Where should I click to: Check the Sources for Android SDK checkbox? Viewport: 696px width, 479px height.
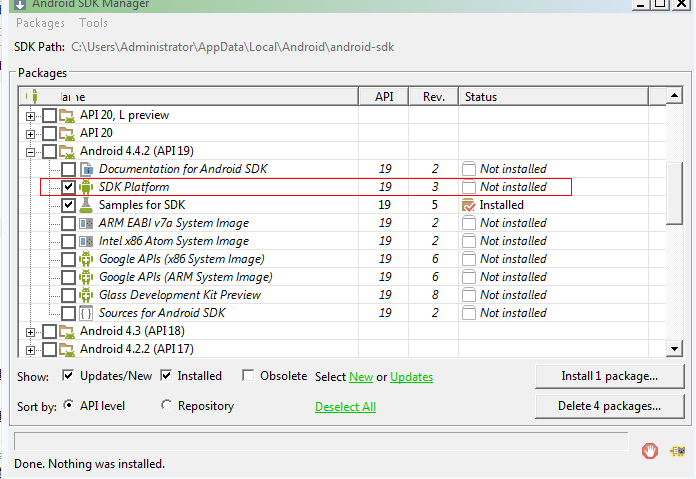click(x=68, y=313)
